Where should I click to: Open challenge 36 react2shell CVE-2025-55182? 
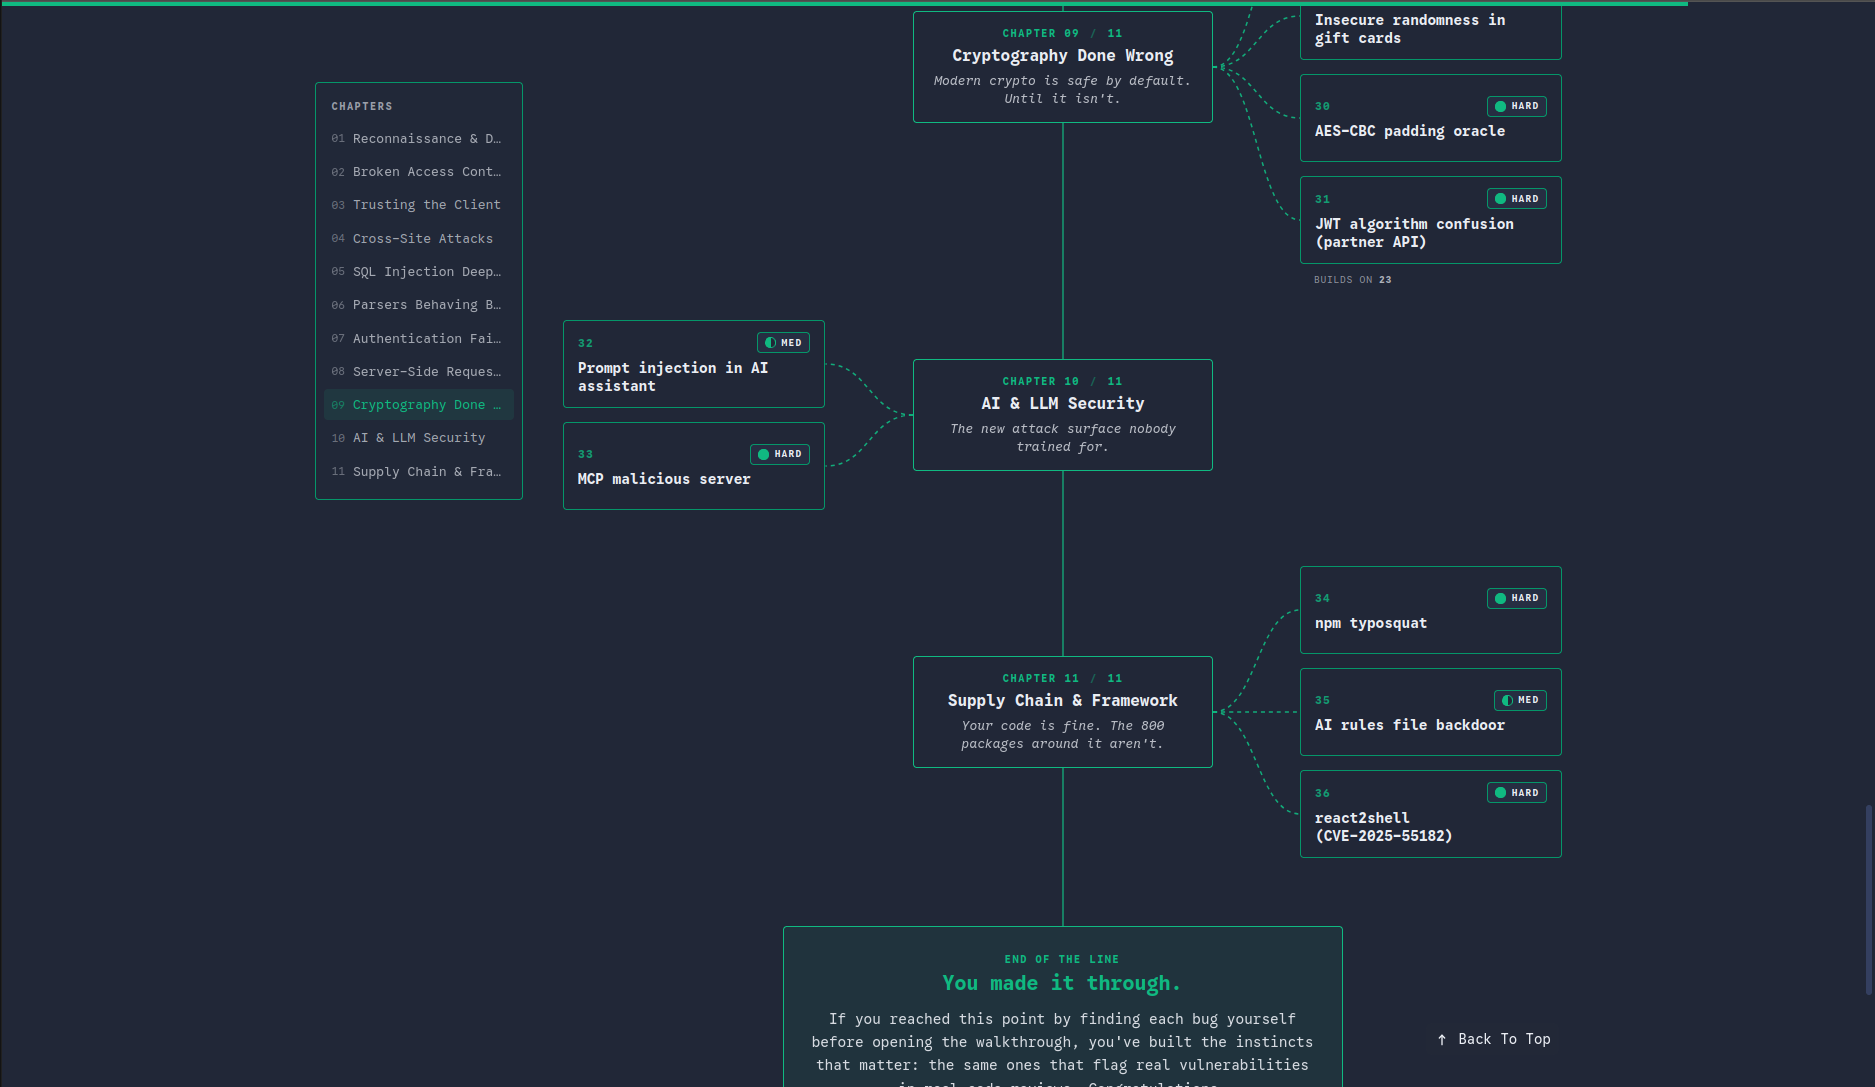[1430, 814]
